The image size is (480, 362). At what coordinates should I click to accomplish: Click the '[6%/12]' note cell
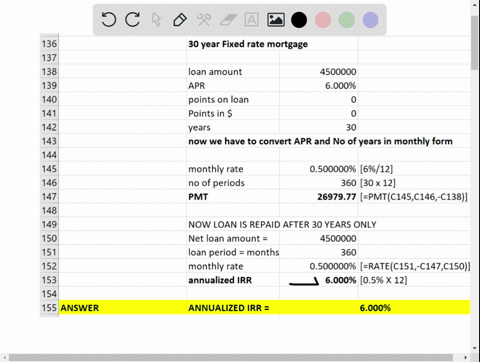pyautogui.click(x=376, y=169)
